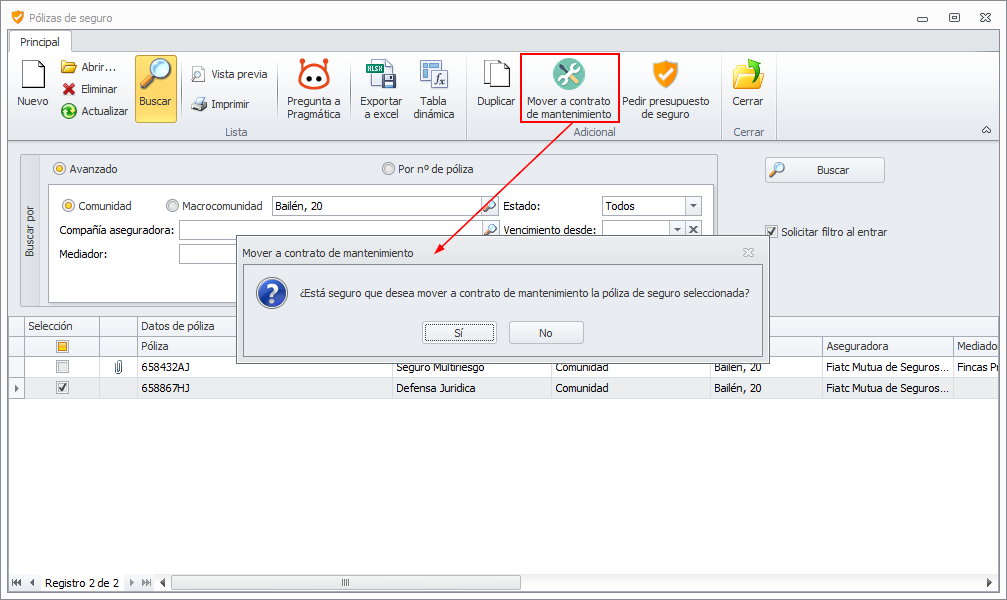Image resolution: width=1007 pixels, height=600 pixels.
Task: Select the policy cell 658867HJ
Action: pyautogui.click(x=265, y=387)
